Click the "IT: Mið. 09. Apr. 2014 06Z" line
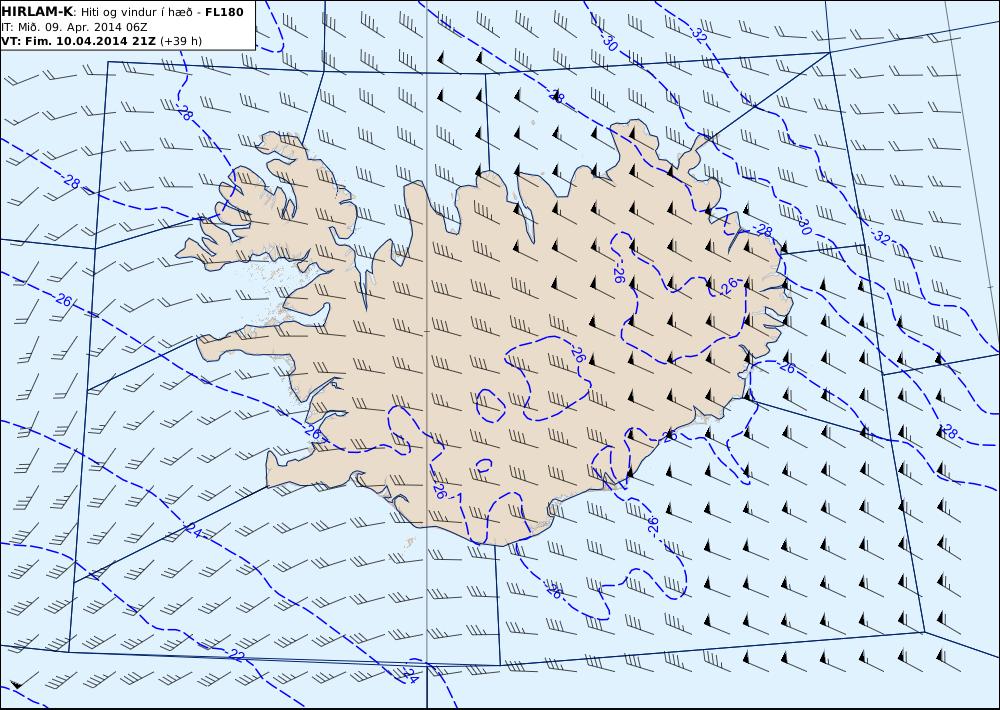The width and height of the screenshot is (1000, 710). (x=75, y=27)
